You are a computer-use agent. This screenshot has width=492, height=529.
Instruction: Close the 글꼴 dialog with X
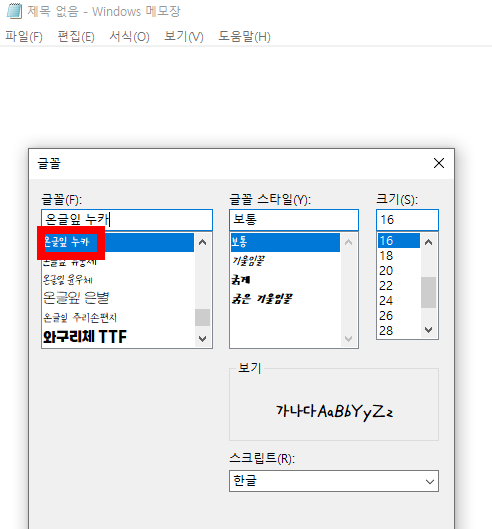(439, 163)
